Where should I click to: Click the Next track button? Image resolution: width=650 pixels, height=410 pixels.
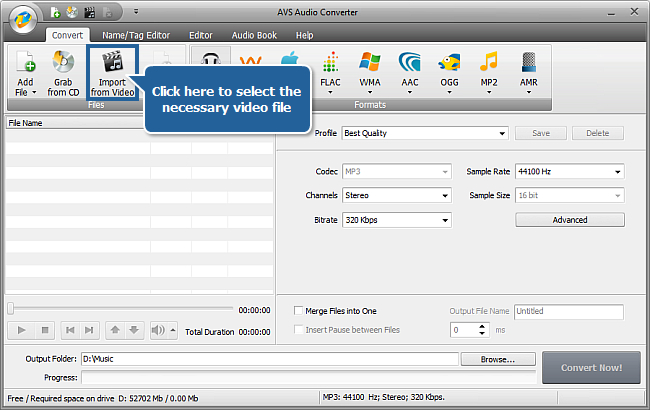coord(89,330)
